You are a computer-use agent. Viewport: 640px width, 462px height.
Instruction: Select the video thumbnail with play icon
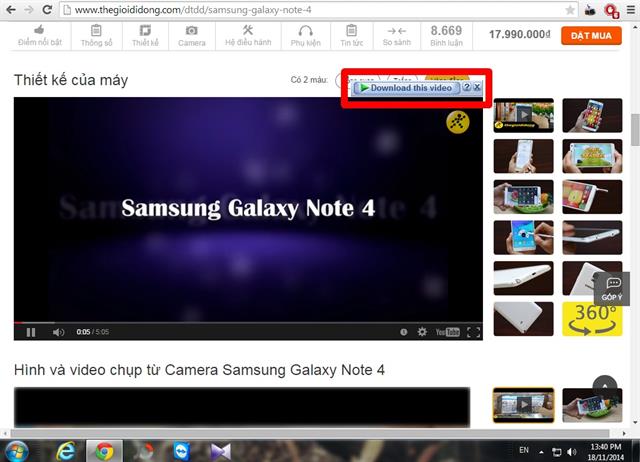524,115
